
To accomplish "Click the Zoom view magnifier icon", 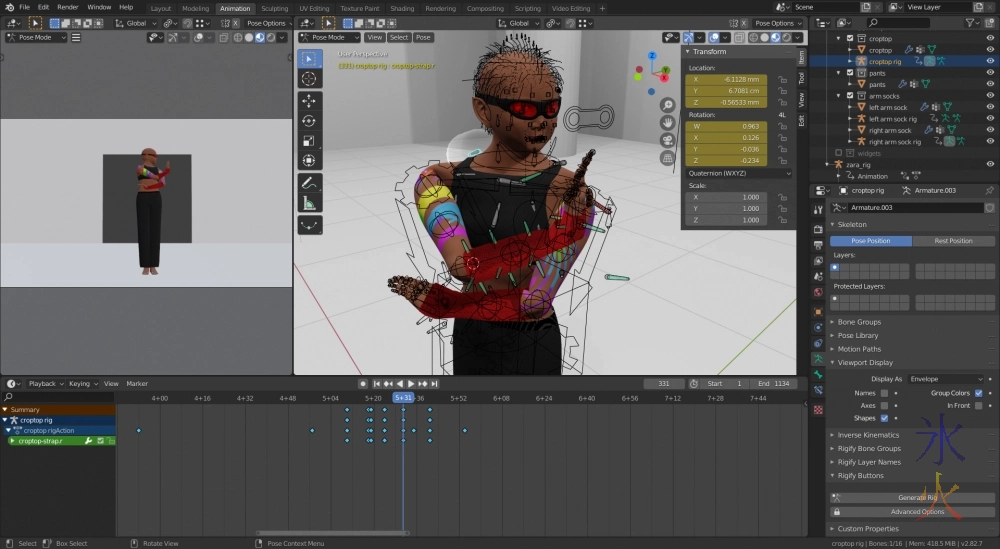I will 667,105.
